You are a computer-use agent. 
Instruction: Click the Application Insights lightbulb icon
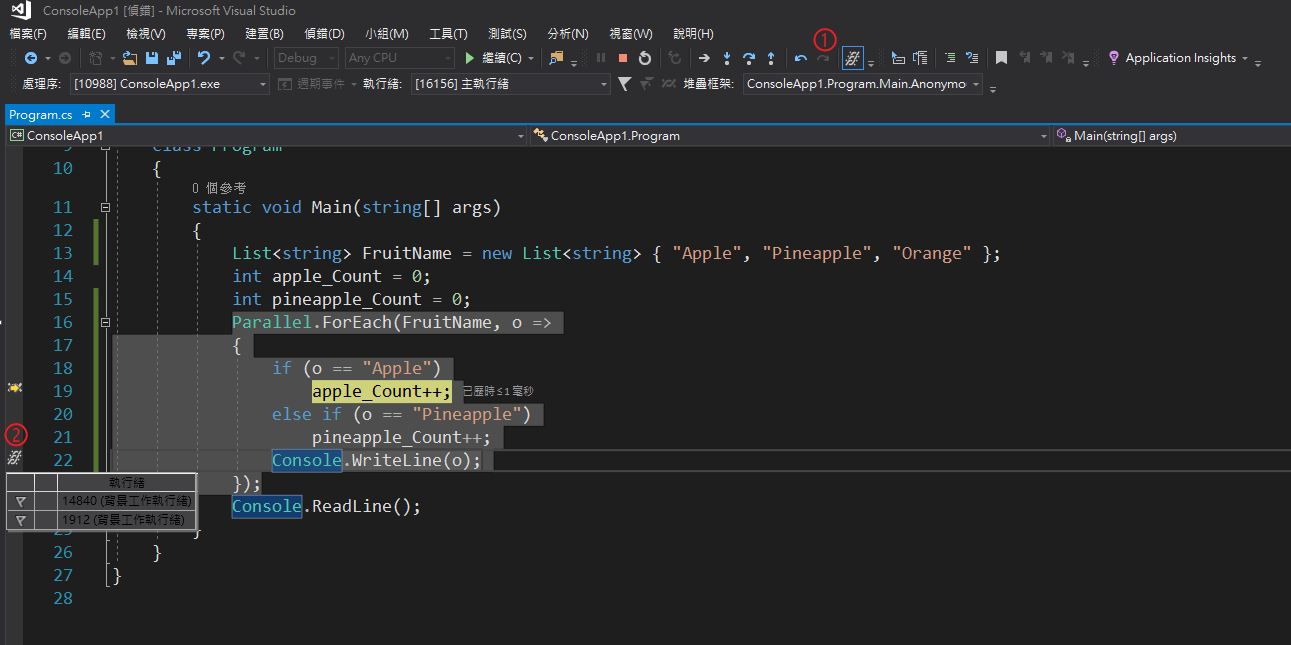(1113, 59)
